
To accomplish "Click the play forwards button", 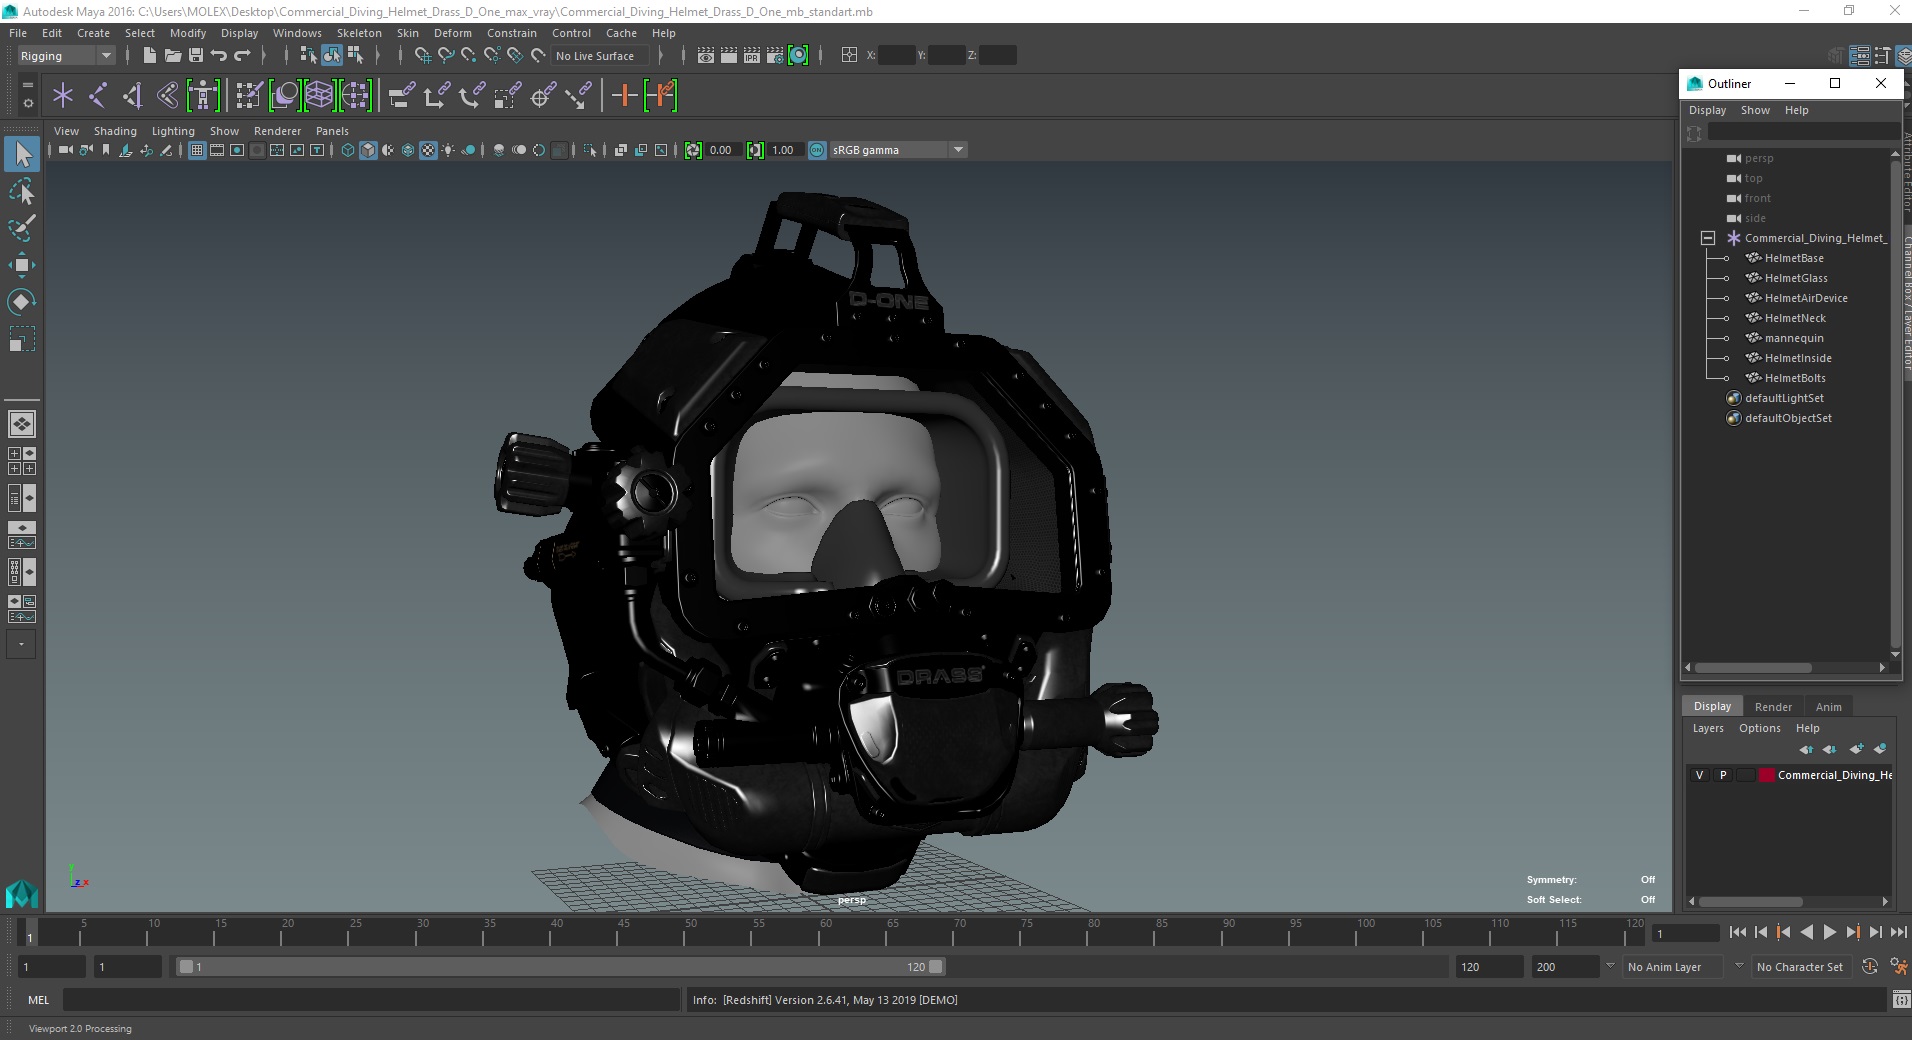I will click(1829, 932).
